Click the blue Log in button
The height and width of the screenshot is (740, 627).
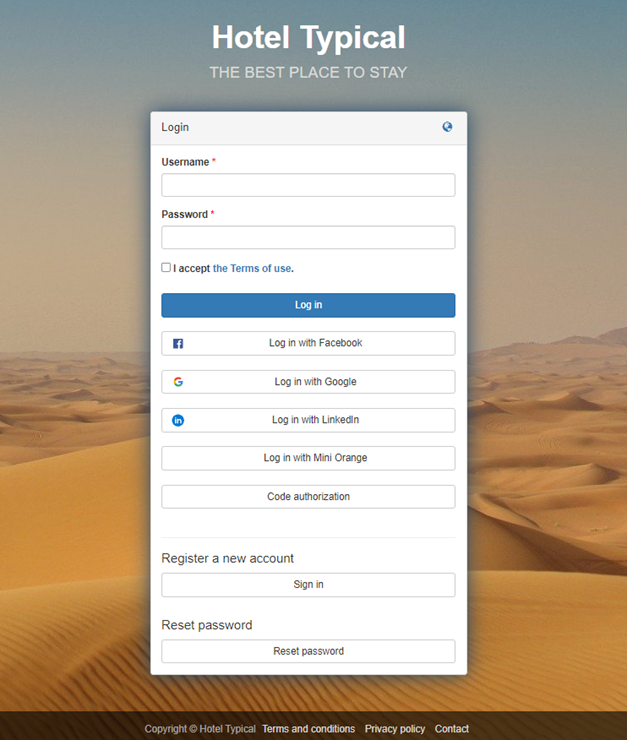[x=308, y=305]
